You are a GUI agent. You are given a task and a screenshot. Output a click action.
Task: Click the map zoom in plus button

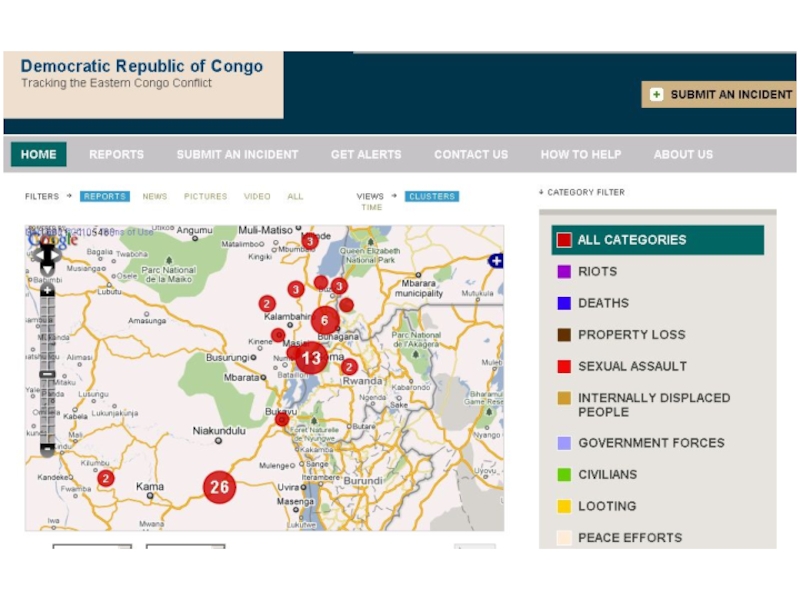pyautogui.click(x=47, y=290)
